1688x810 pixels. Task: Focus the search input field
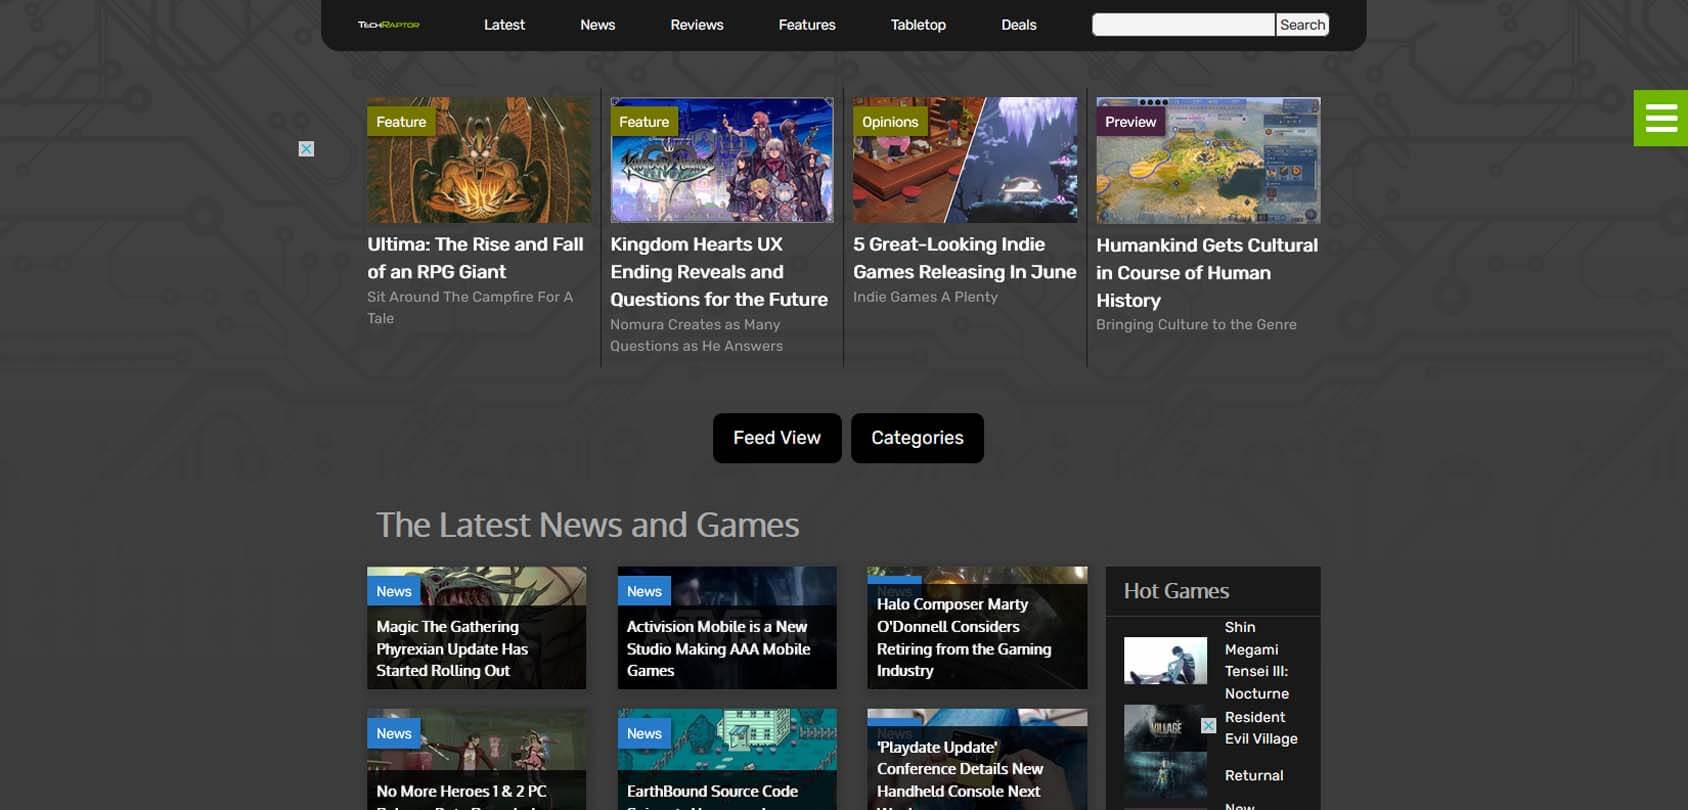[x=1183, y=25]
